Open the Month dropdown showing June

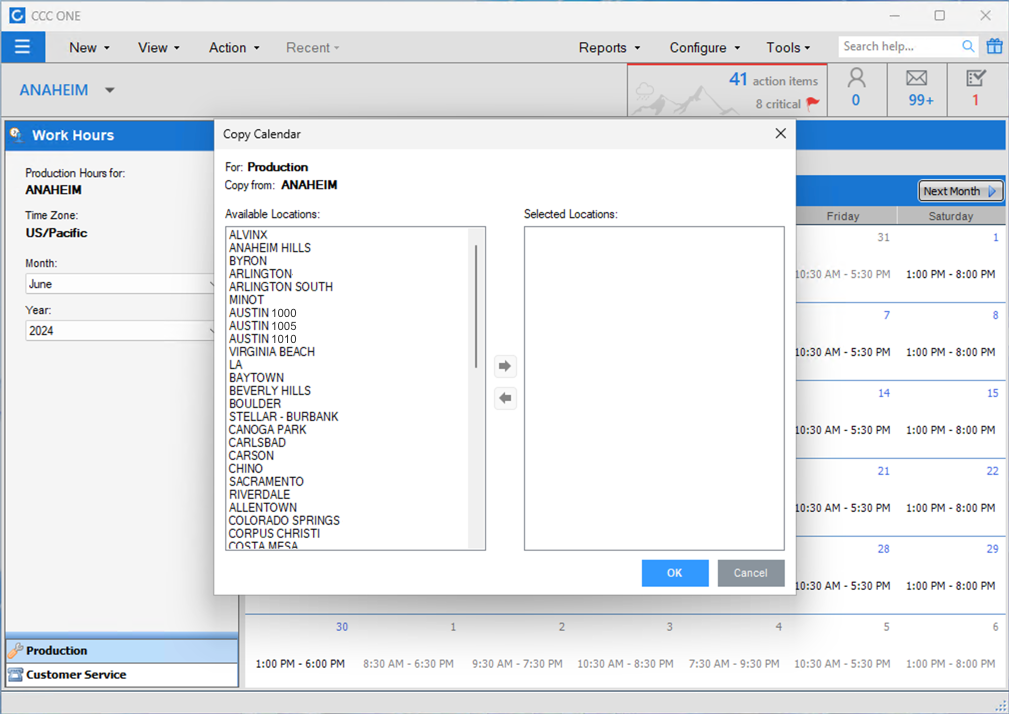120,284
